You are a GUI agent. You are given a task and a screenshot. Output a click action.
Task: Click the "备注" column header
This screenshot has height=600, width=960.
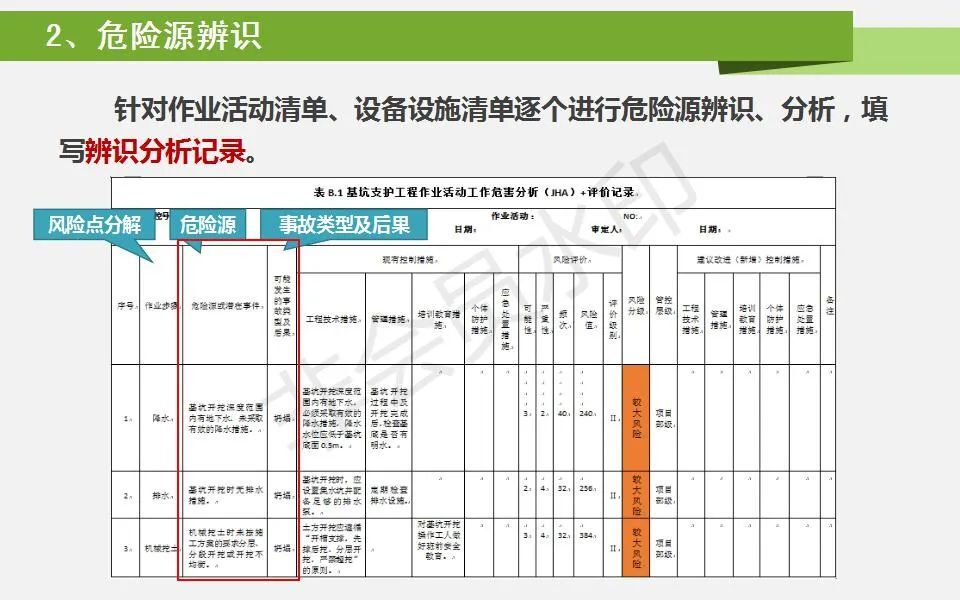point(829,306)
